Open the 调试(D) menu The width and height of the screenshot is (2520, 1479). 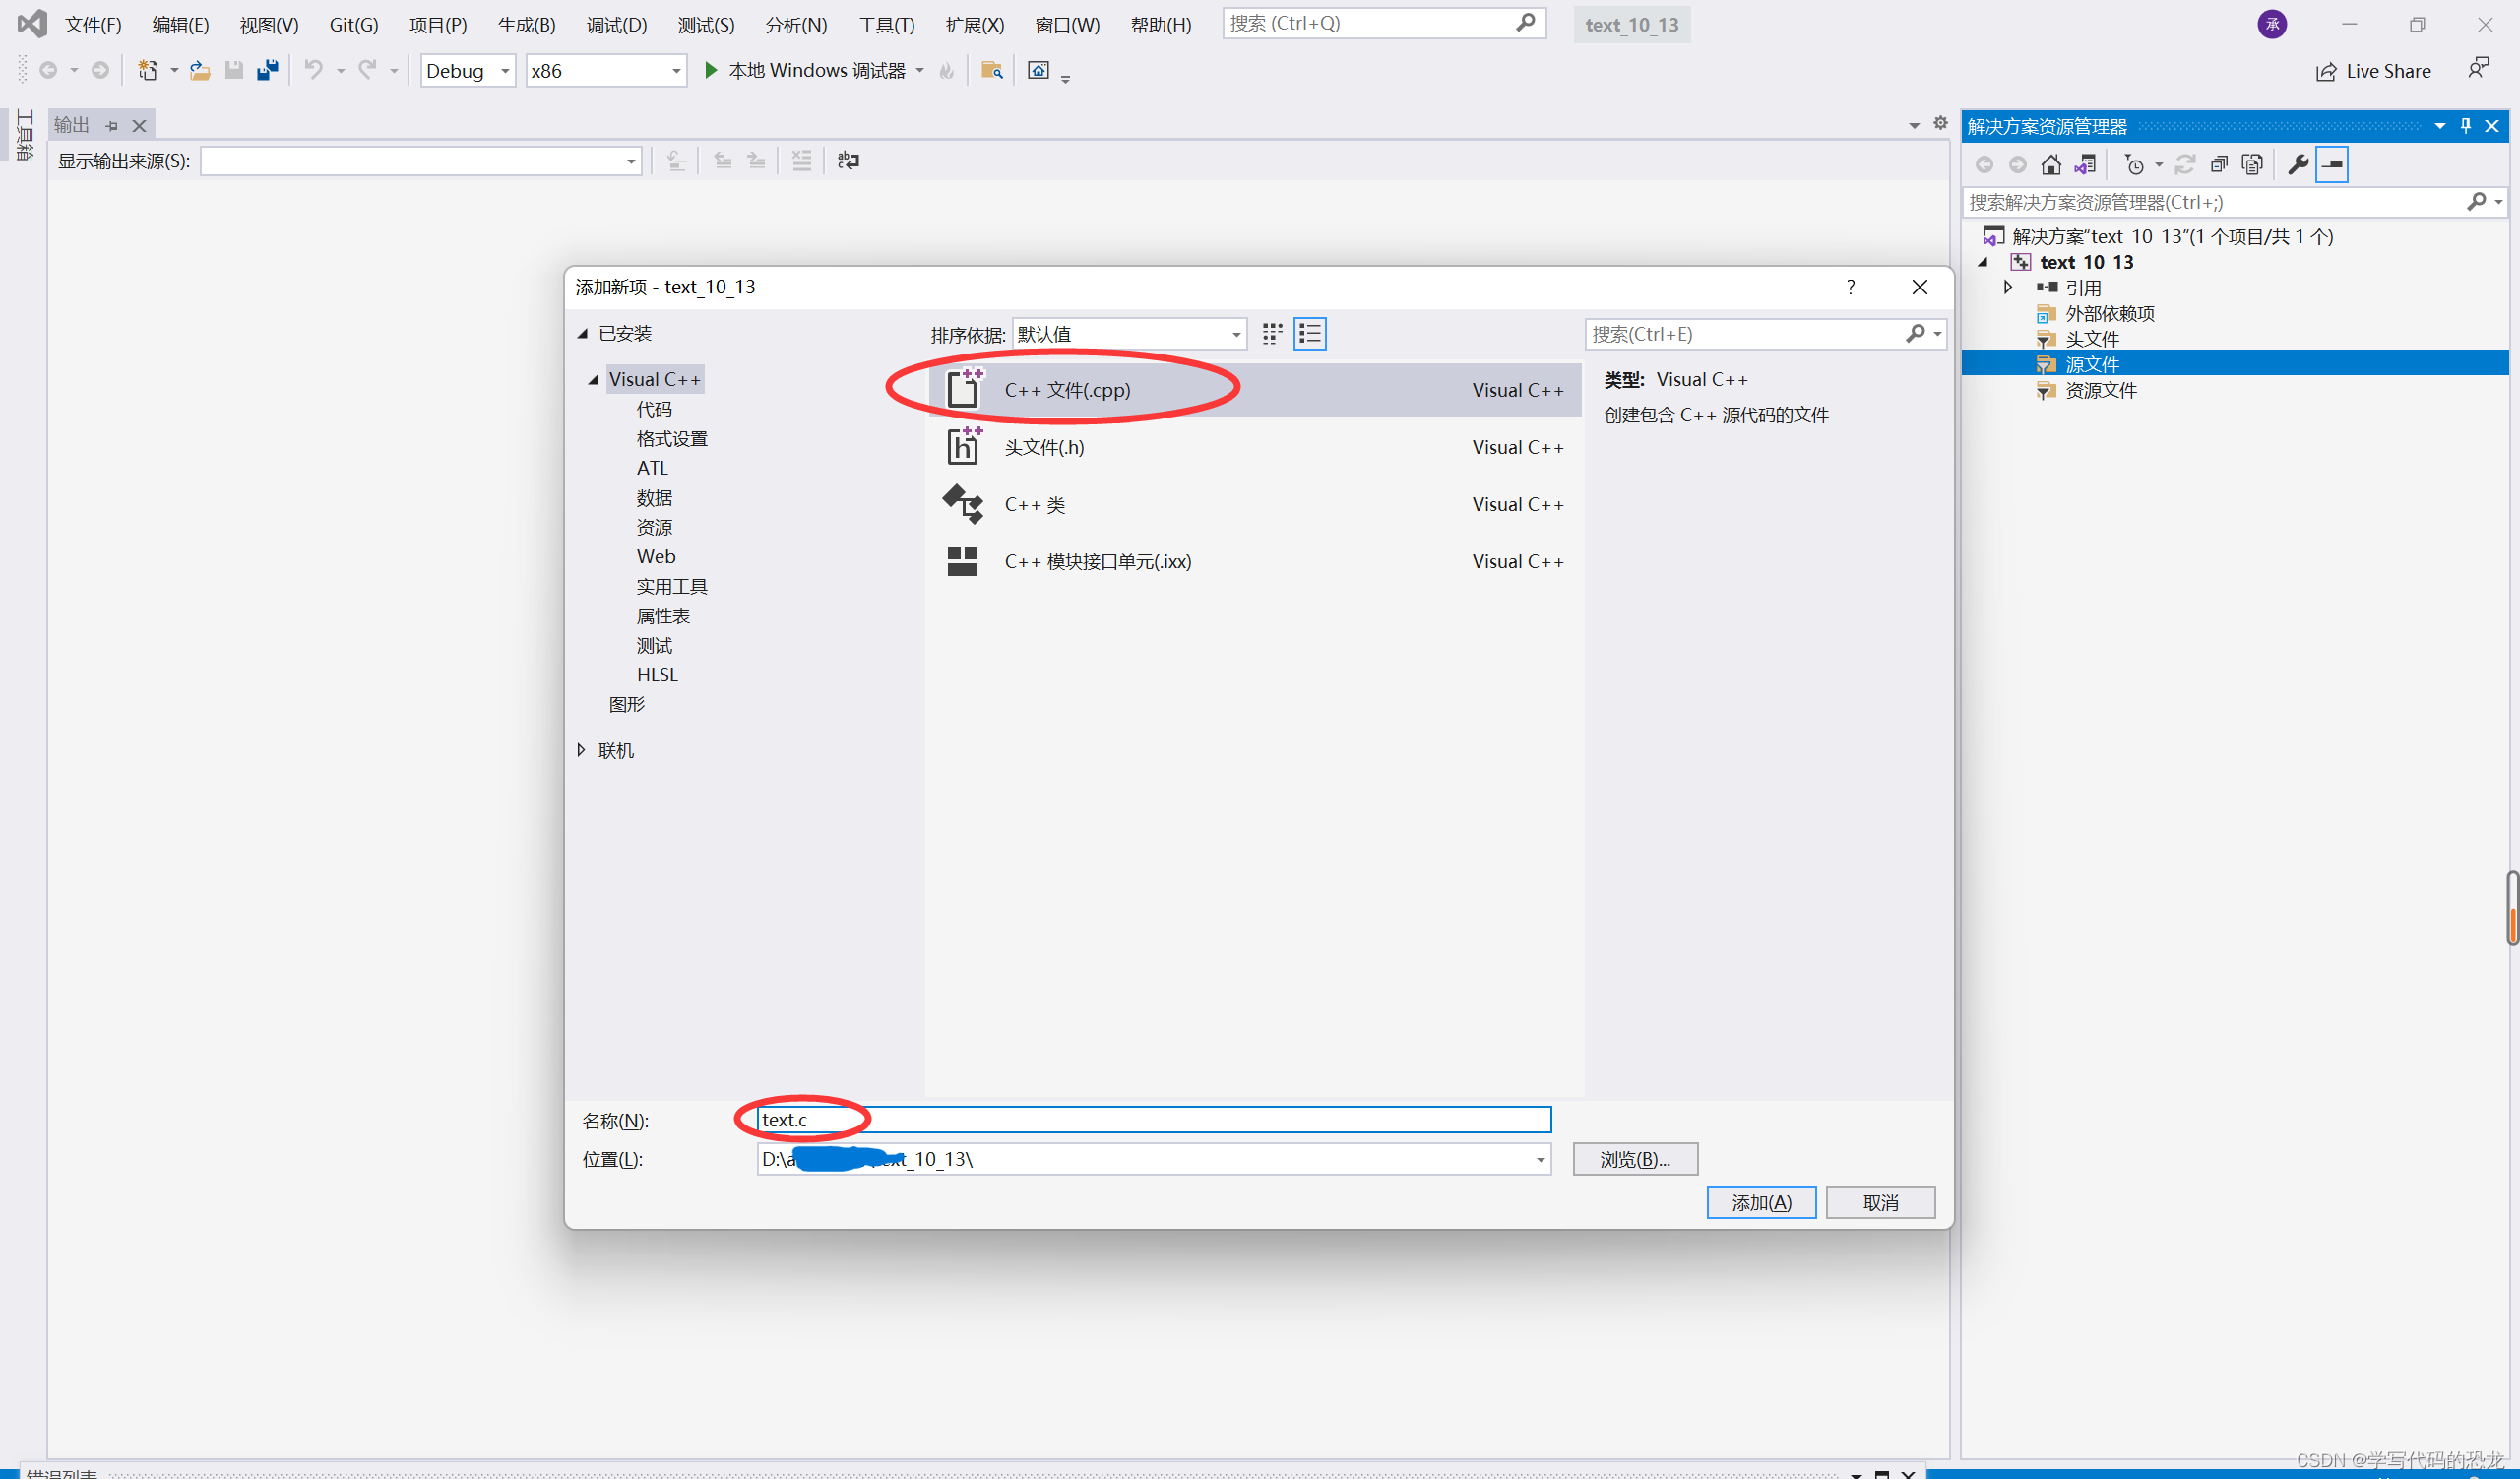(616, 24)
